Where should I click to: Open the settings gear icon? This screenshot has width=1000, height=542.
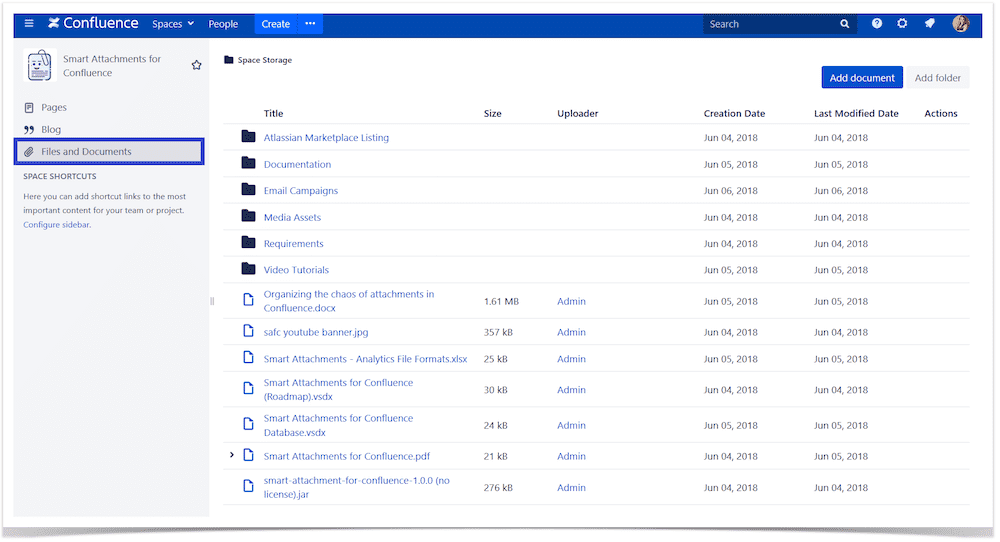[902, 24]
